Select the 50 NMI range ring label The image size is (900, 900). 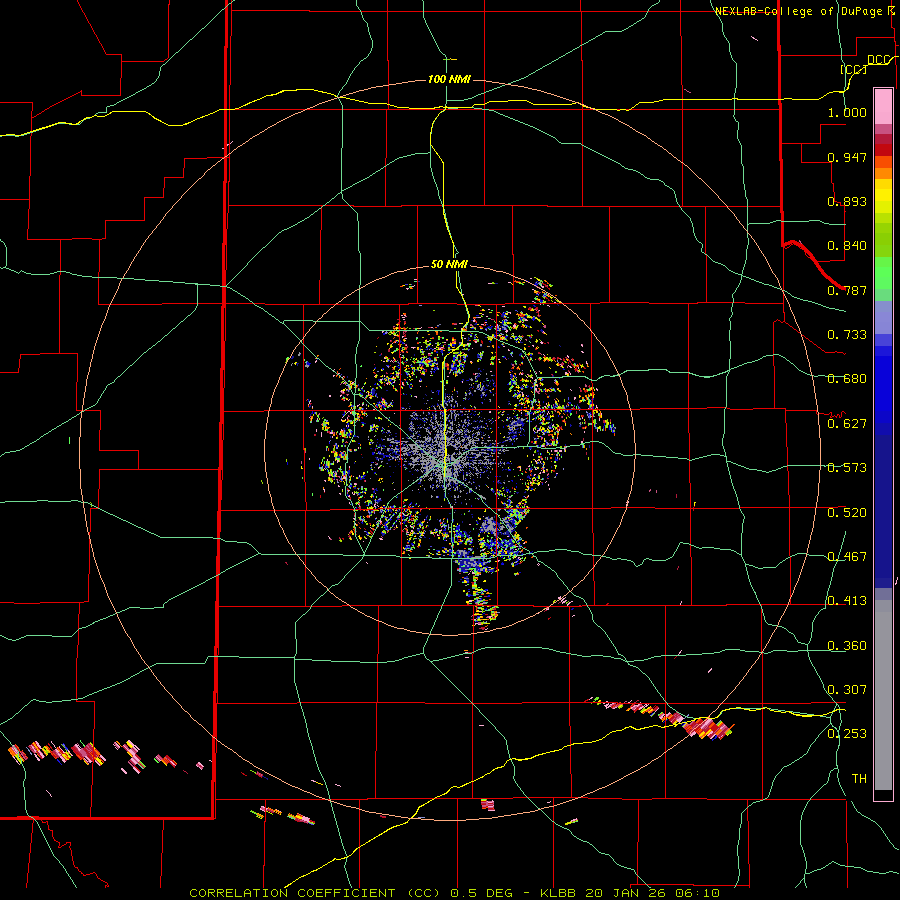coord(449,264)
